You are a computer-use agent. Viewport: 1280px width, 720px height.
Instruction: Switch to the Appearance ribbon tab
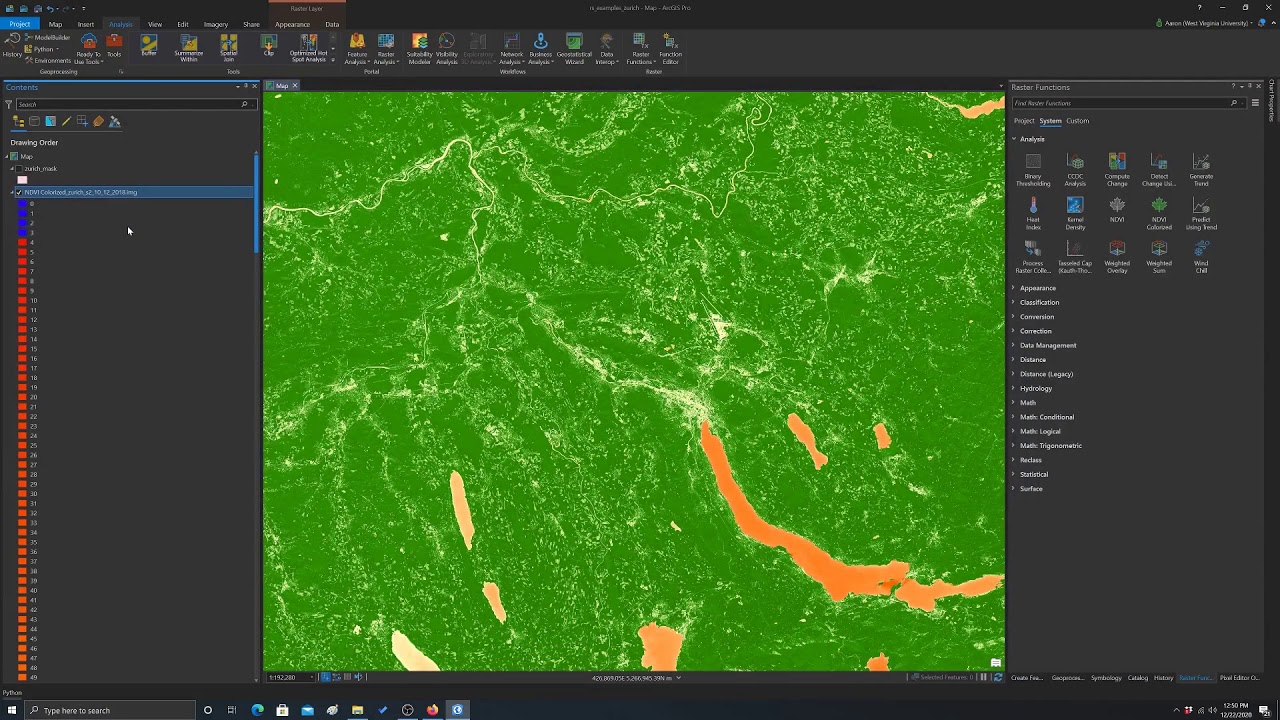292,24
